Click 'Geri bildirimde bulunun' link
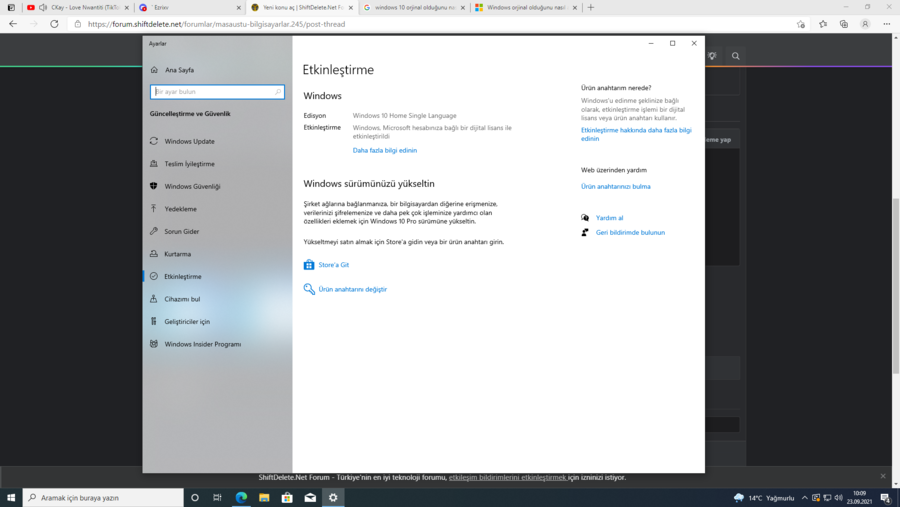Image resolution: width=900 pixels, height=507 pixels. coord(630,233)
